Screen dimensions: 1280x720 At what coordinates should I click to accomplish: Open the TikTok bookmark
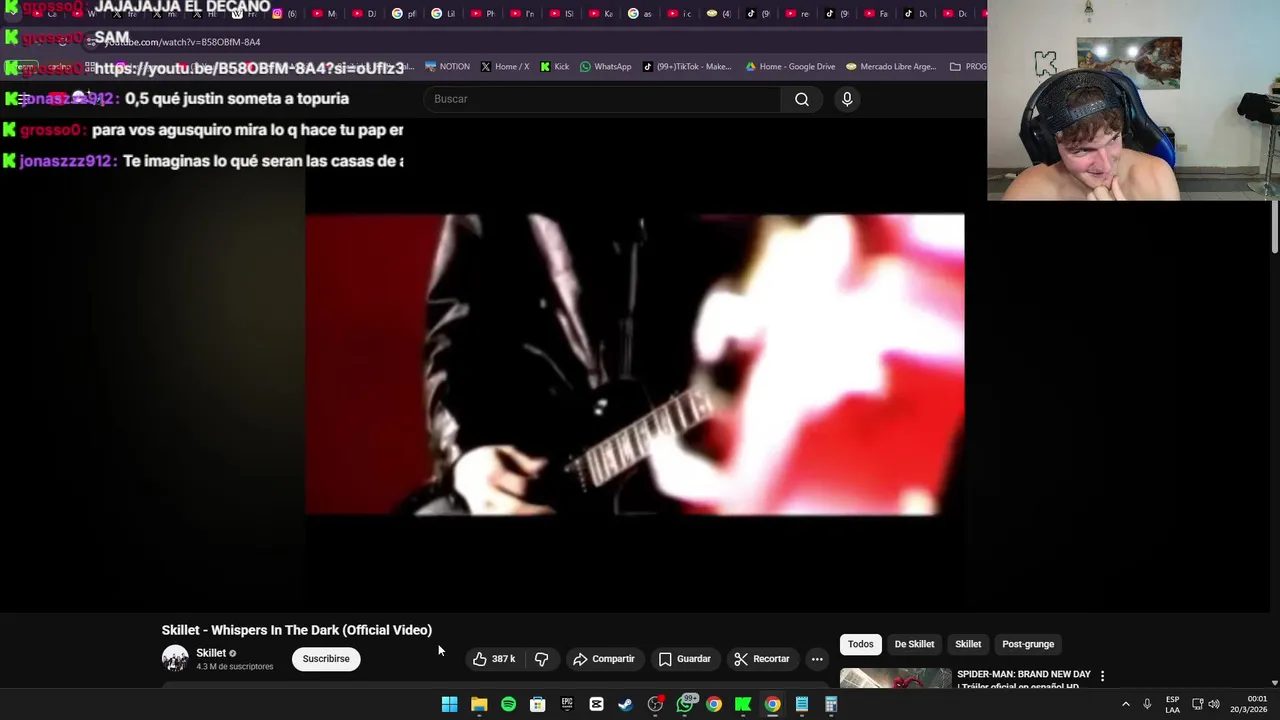[687, 67]
